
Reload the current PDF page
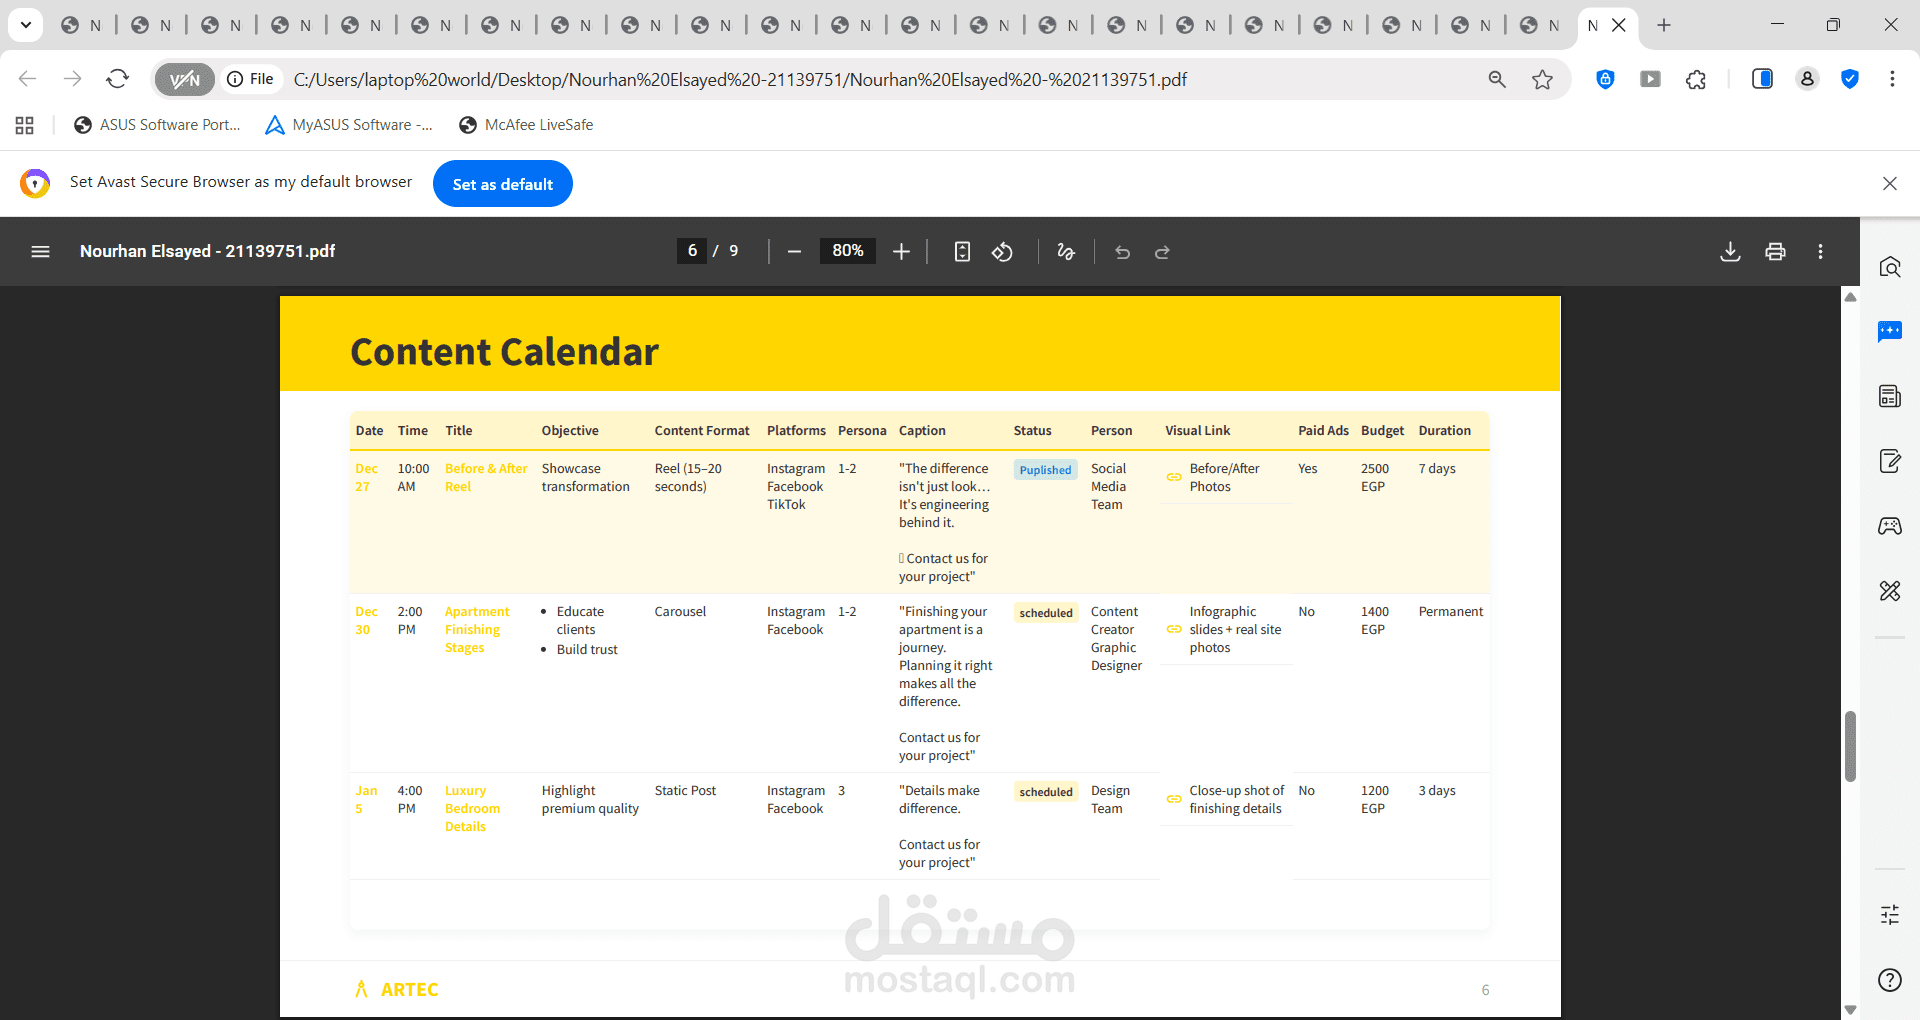[118, 79]
